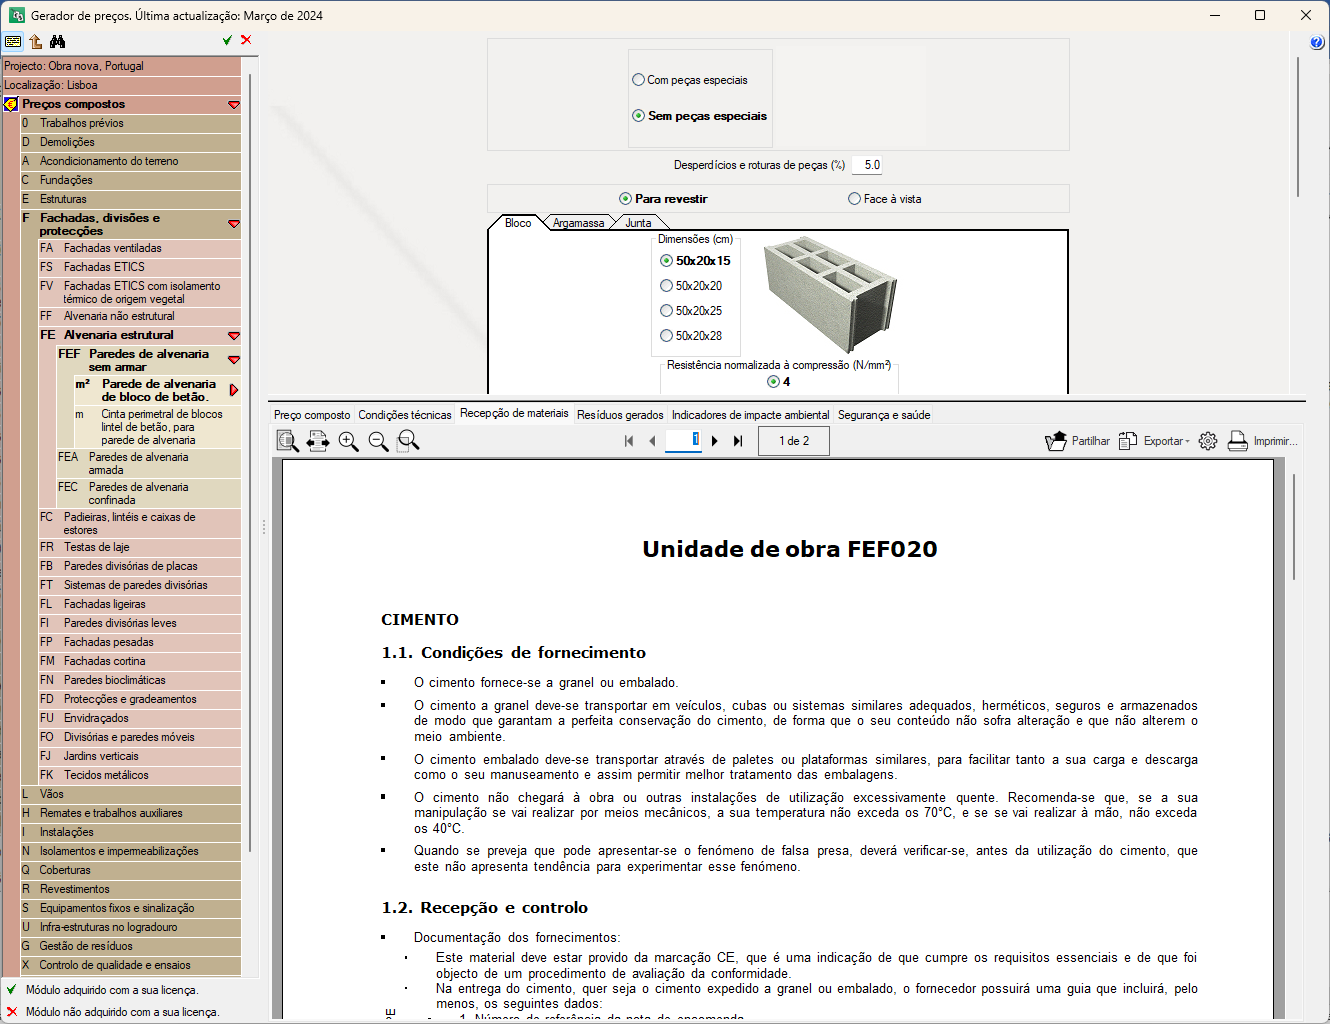The width and height of the screenshot is (1330, 1024).
Task: Zoom out of the document preview
Action: click(379, 441)
